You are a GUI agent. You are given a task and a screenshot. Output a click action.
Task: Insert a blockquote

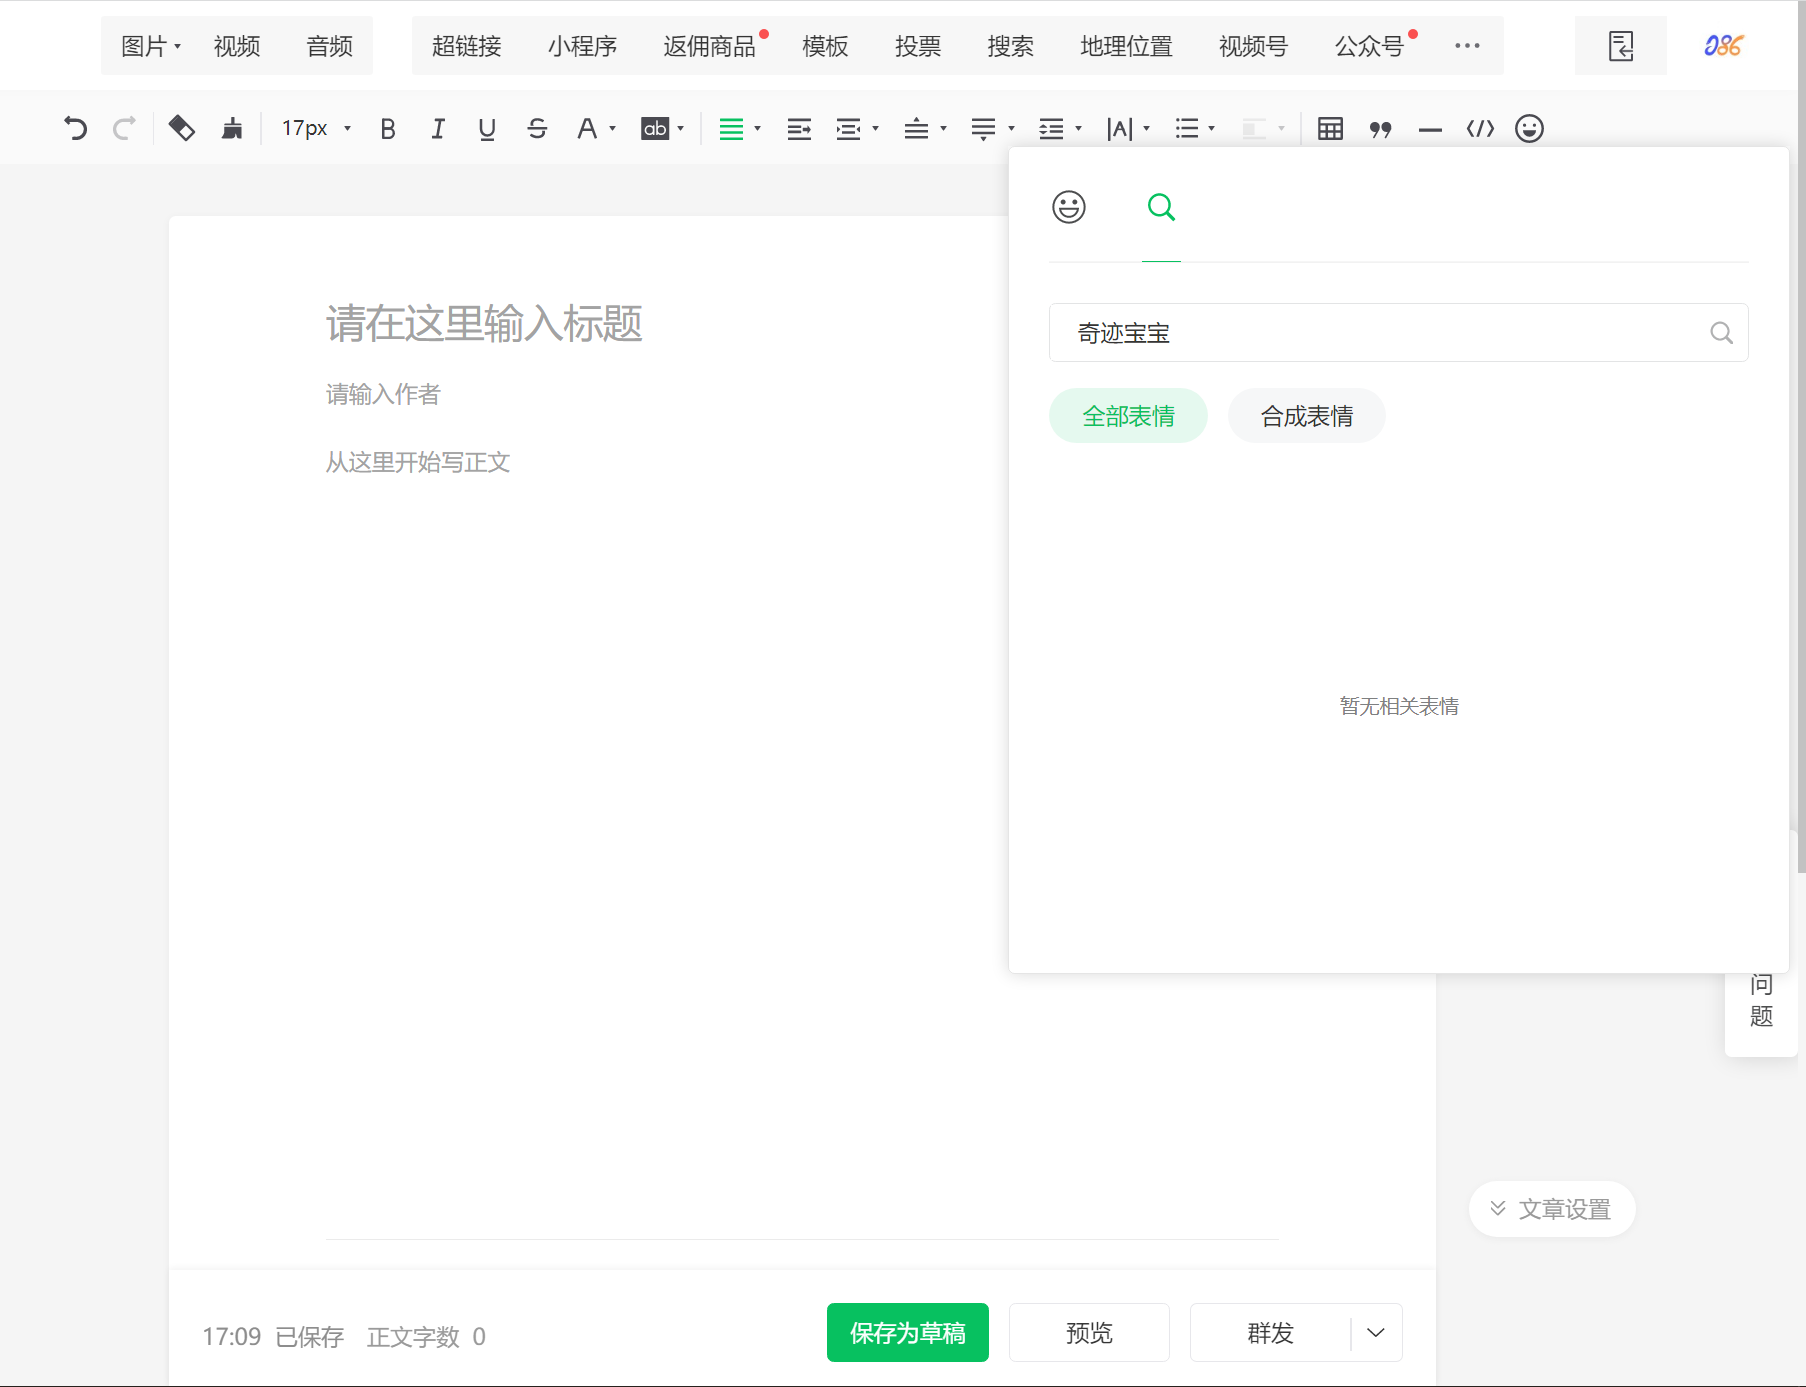[x=1381, y=128]
